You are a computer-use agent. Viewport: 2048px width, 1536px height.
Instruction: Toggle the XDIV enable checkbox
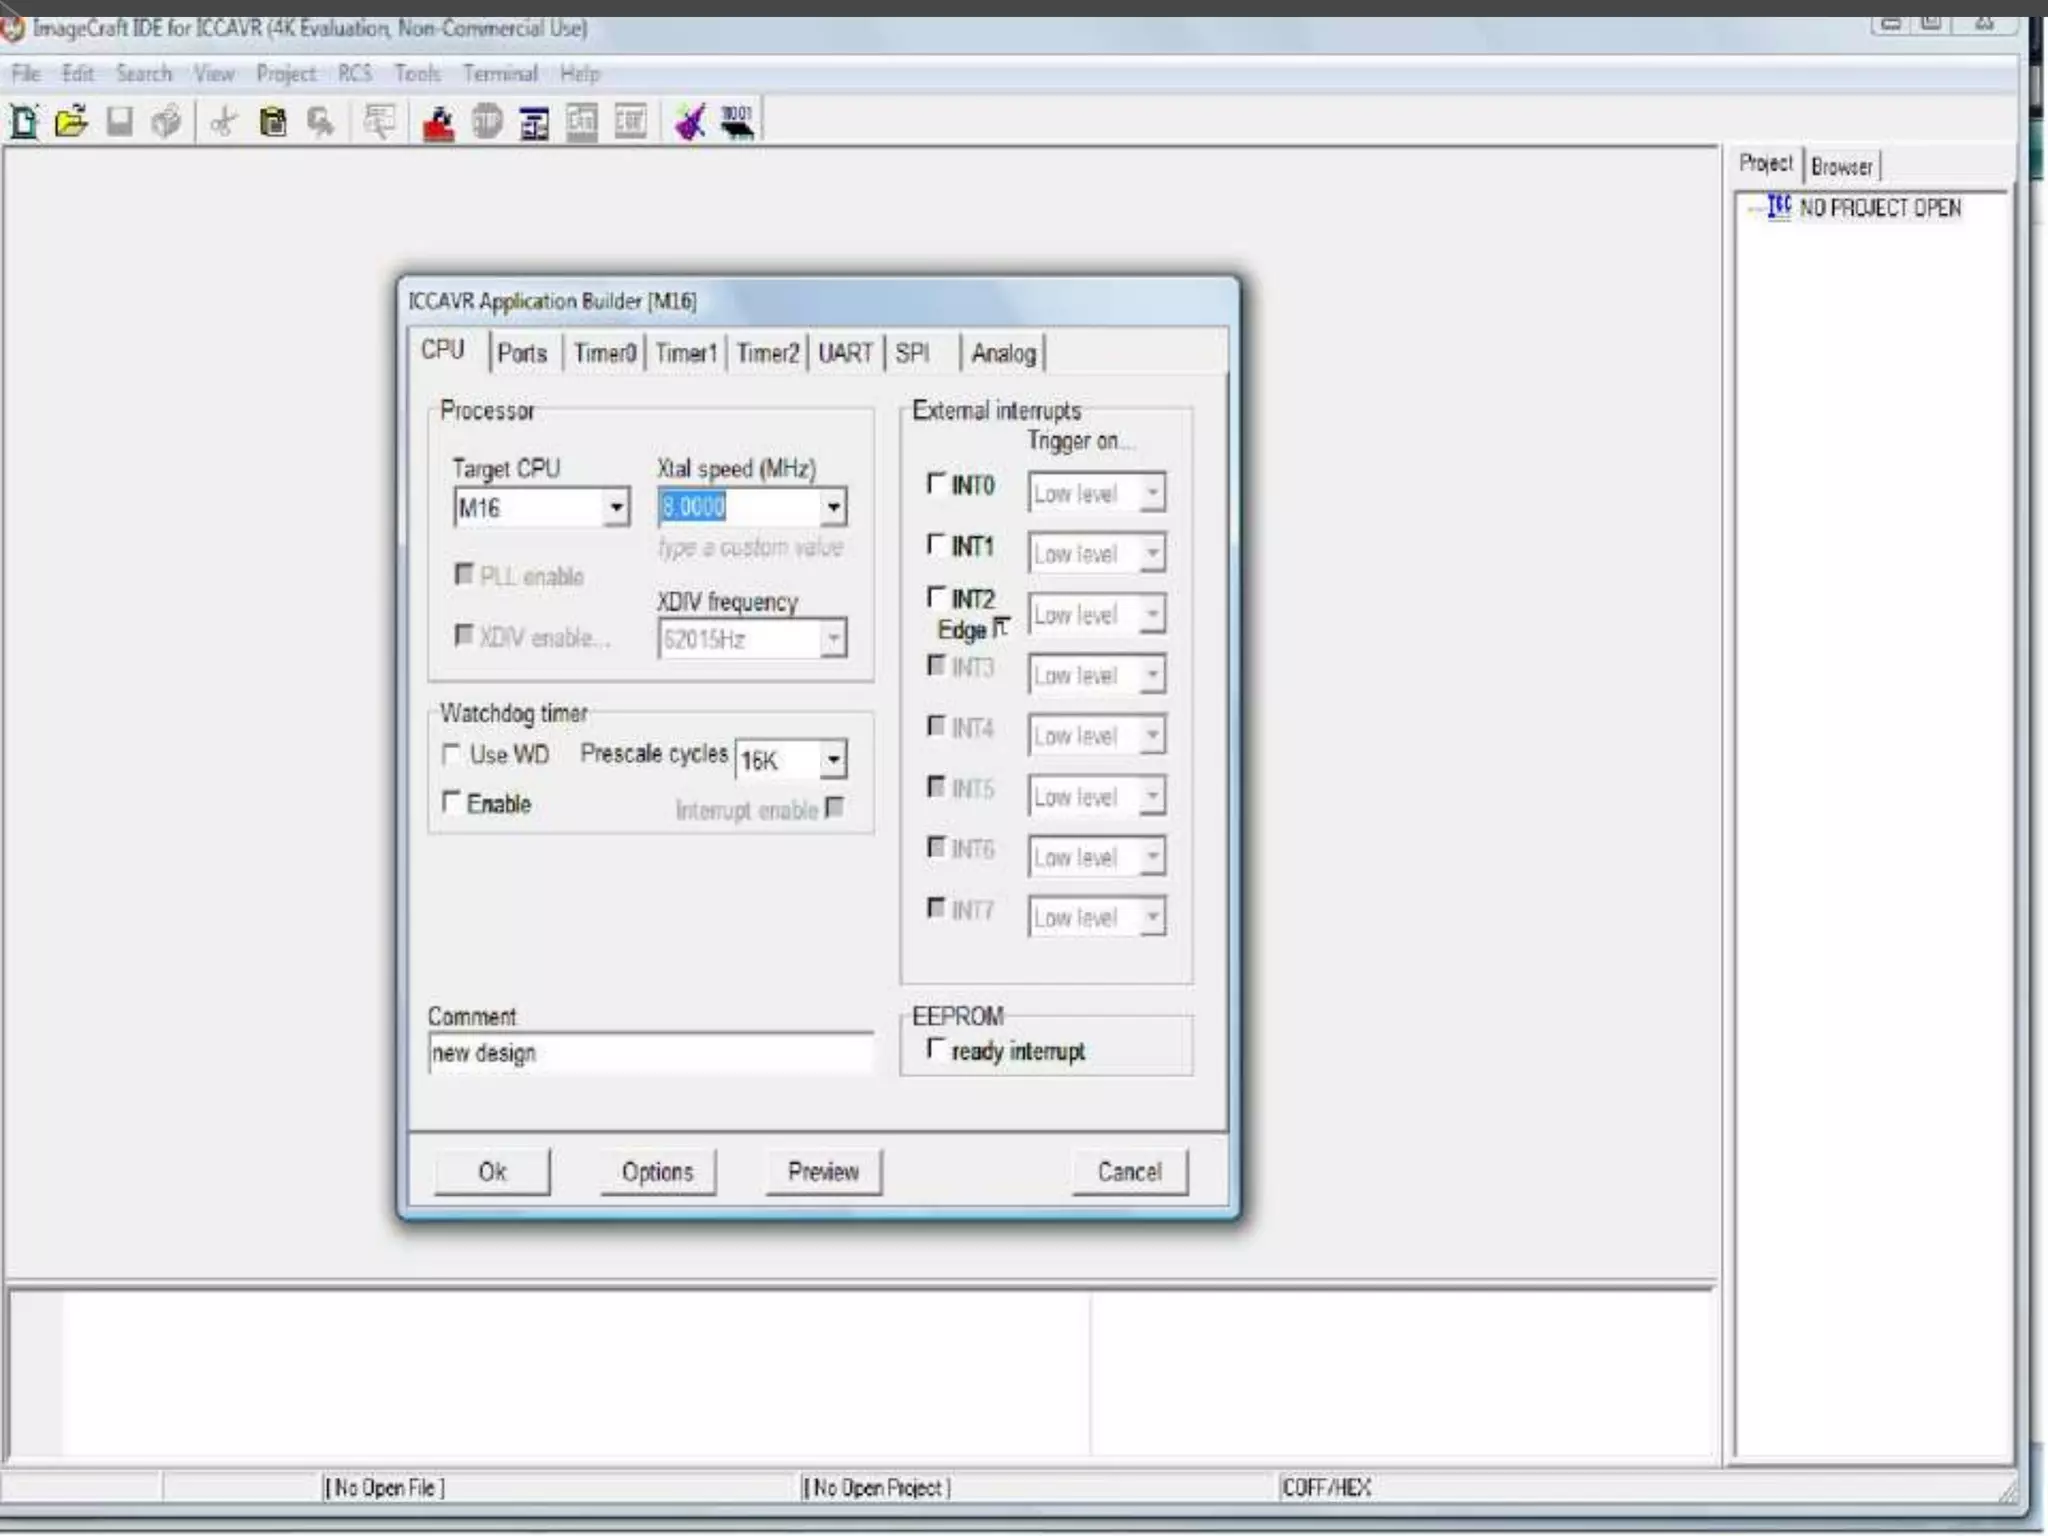tap(463, 635)
